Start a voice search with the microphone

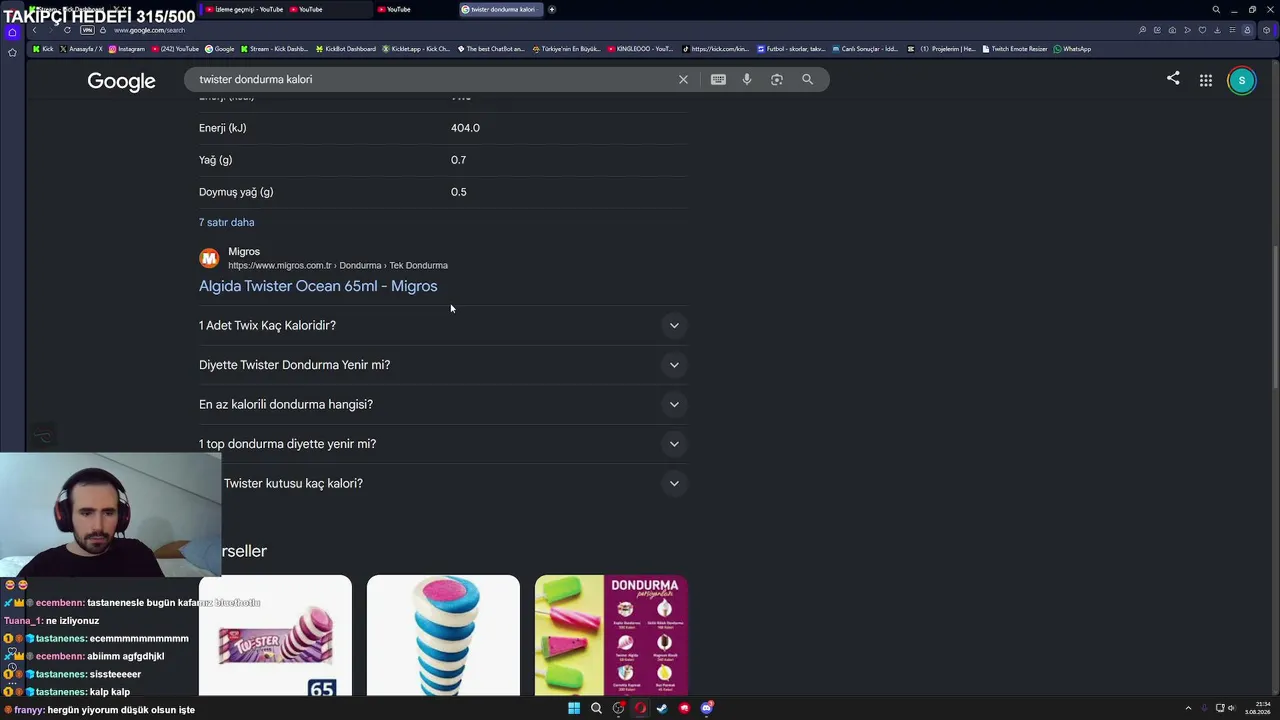point(747,79)
